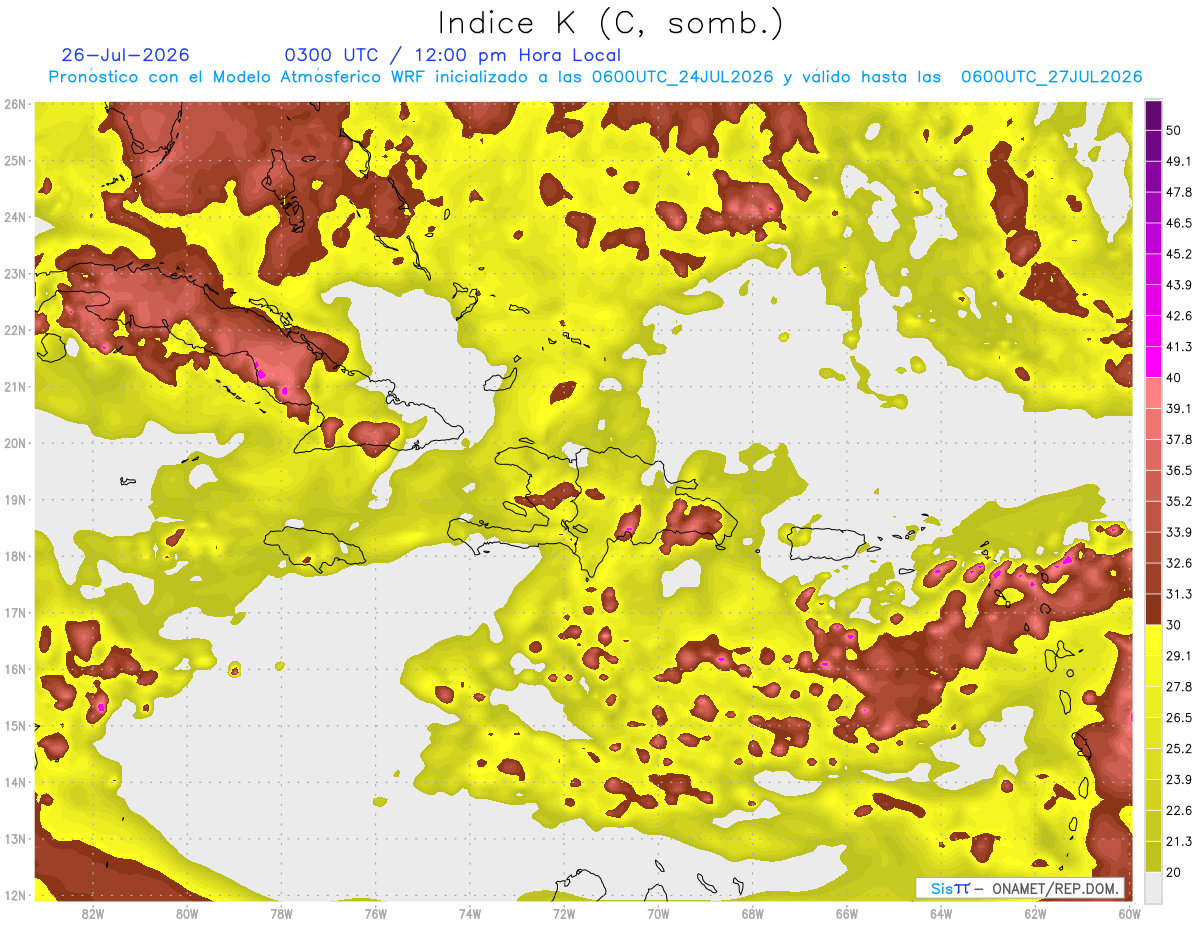Viewport: 1200px width, 927px height.
Task: Click the latitude axis label "22N"
Action: (x=15, y=330)
